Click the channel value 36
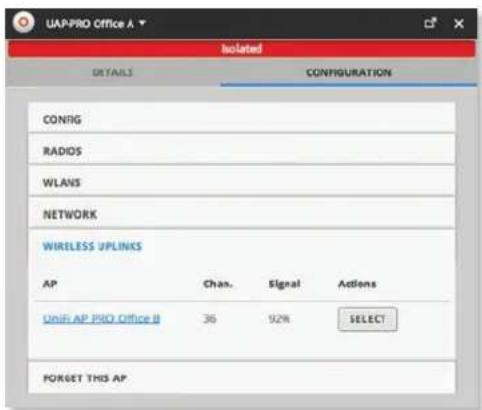The image size is (482, 410). click(x=210, y=319)
